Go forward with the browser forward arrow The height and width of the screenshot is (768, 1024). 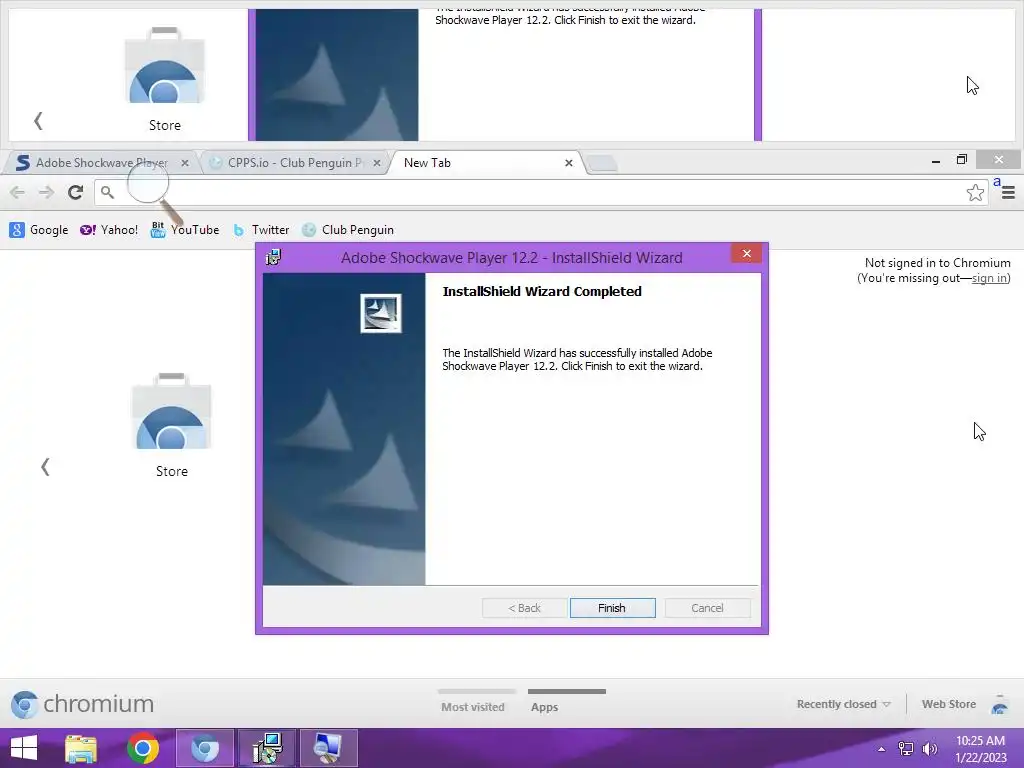pos(46,192)
